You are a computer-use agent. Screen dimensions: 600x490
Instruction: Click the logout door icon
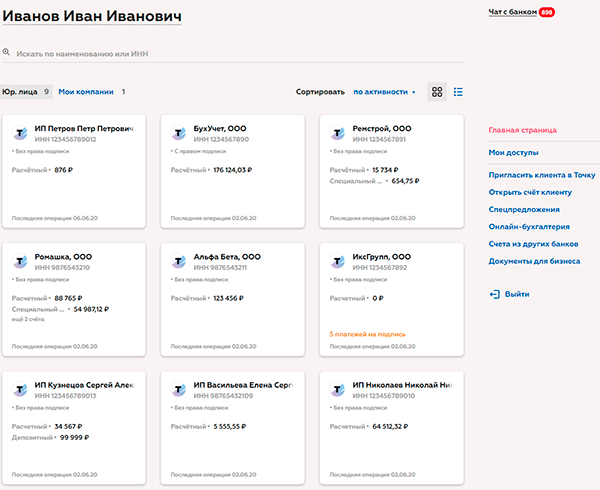pyautogui.click(x=494, y=294)
